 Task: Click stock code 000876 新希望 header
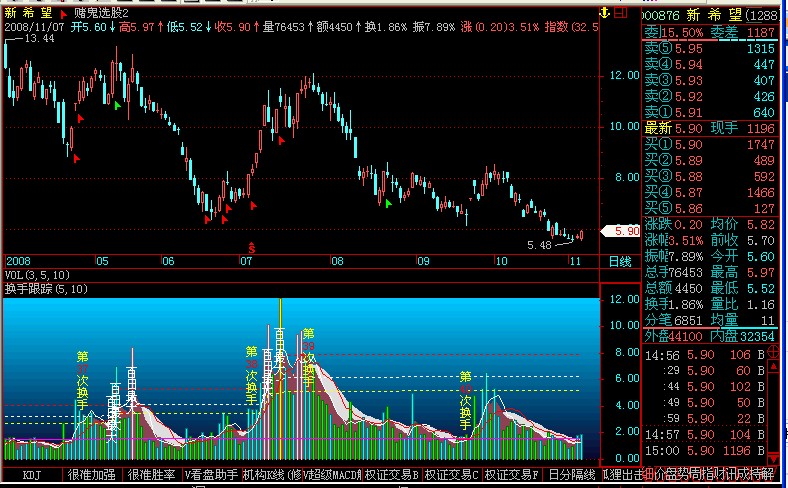click(x=693, y=15)
